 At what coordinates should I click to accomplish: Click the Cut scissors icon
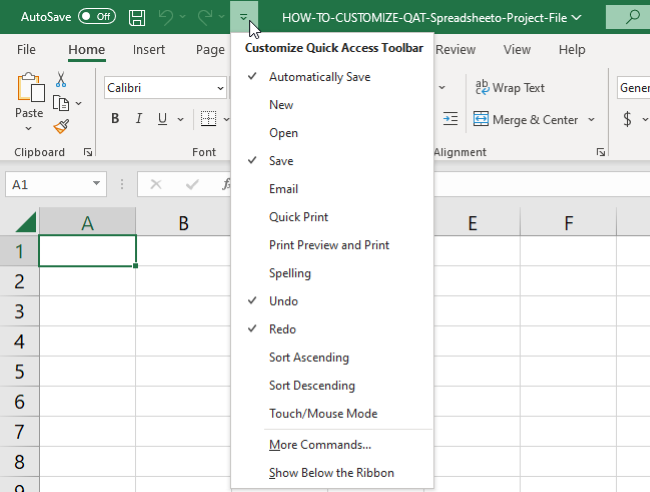61,80
